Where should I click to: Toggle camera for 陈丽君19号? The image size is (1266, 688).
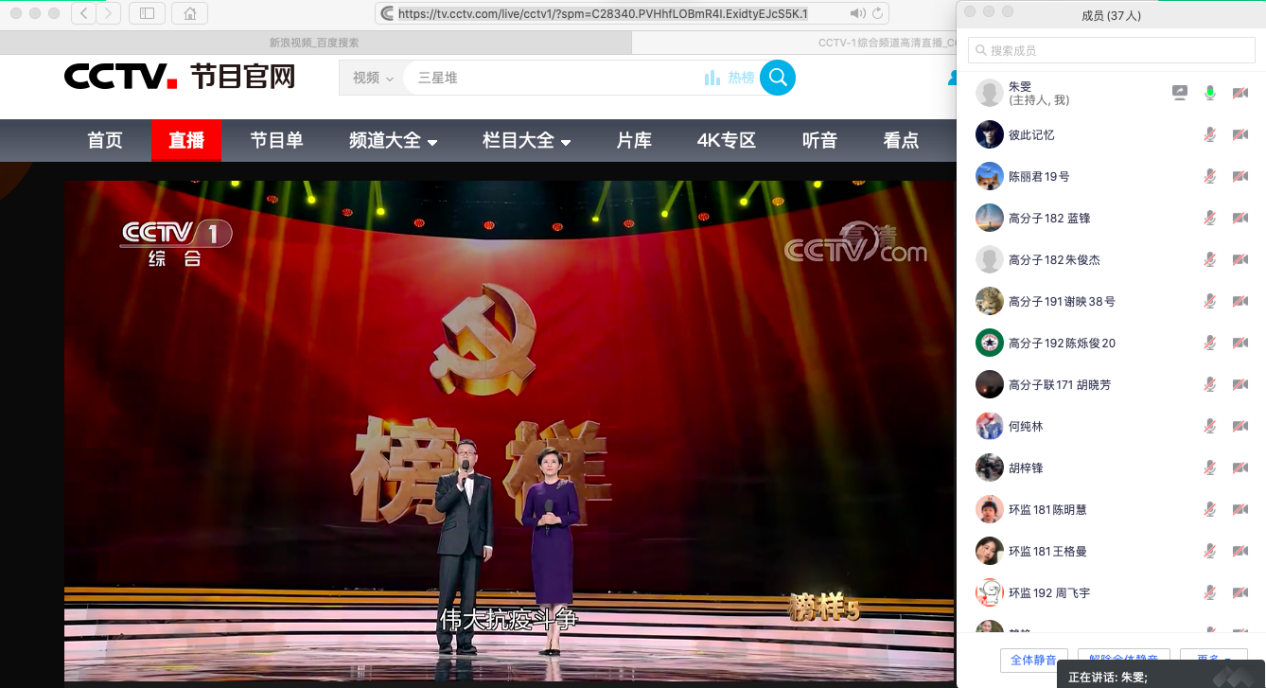tap(1240, 177)
